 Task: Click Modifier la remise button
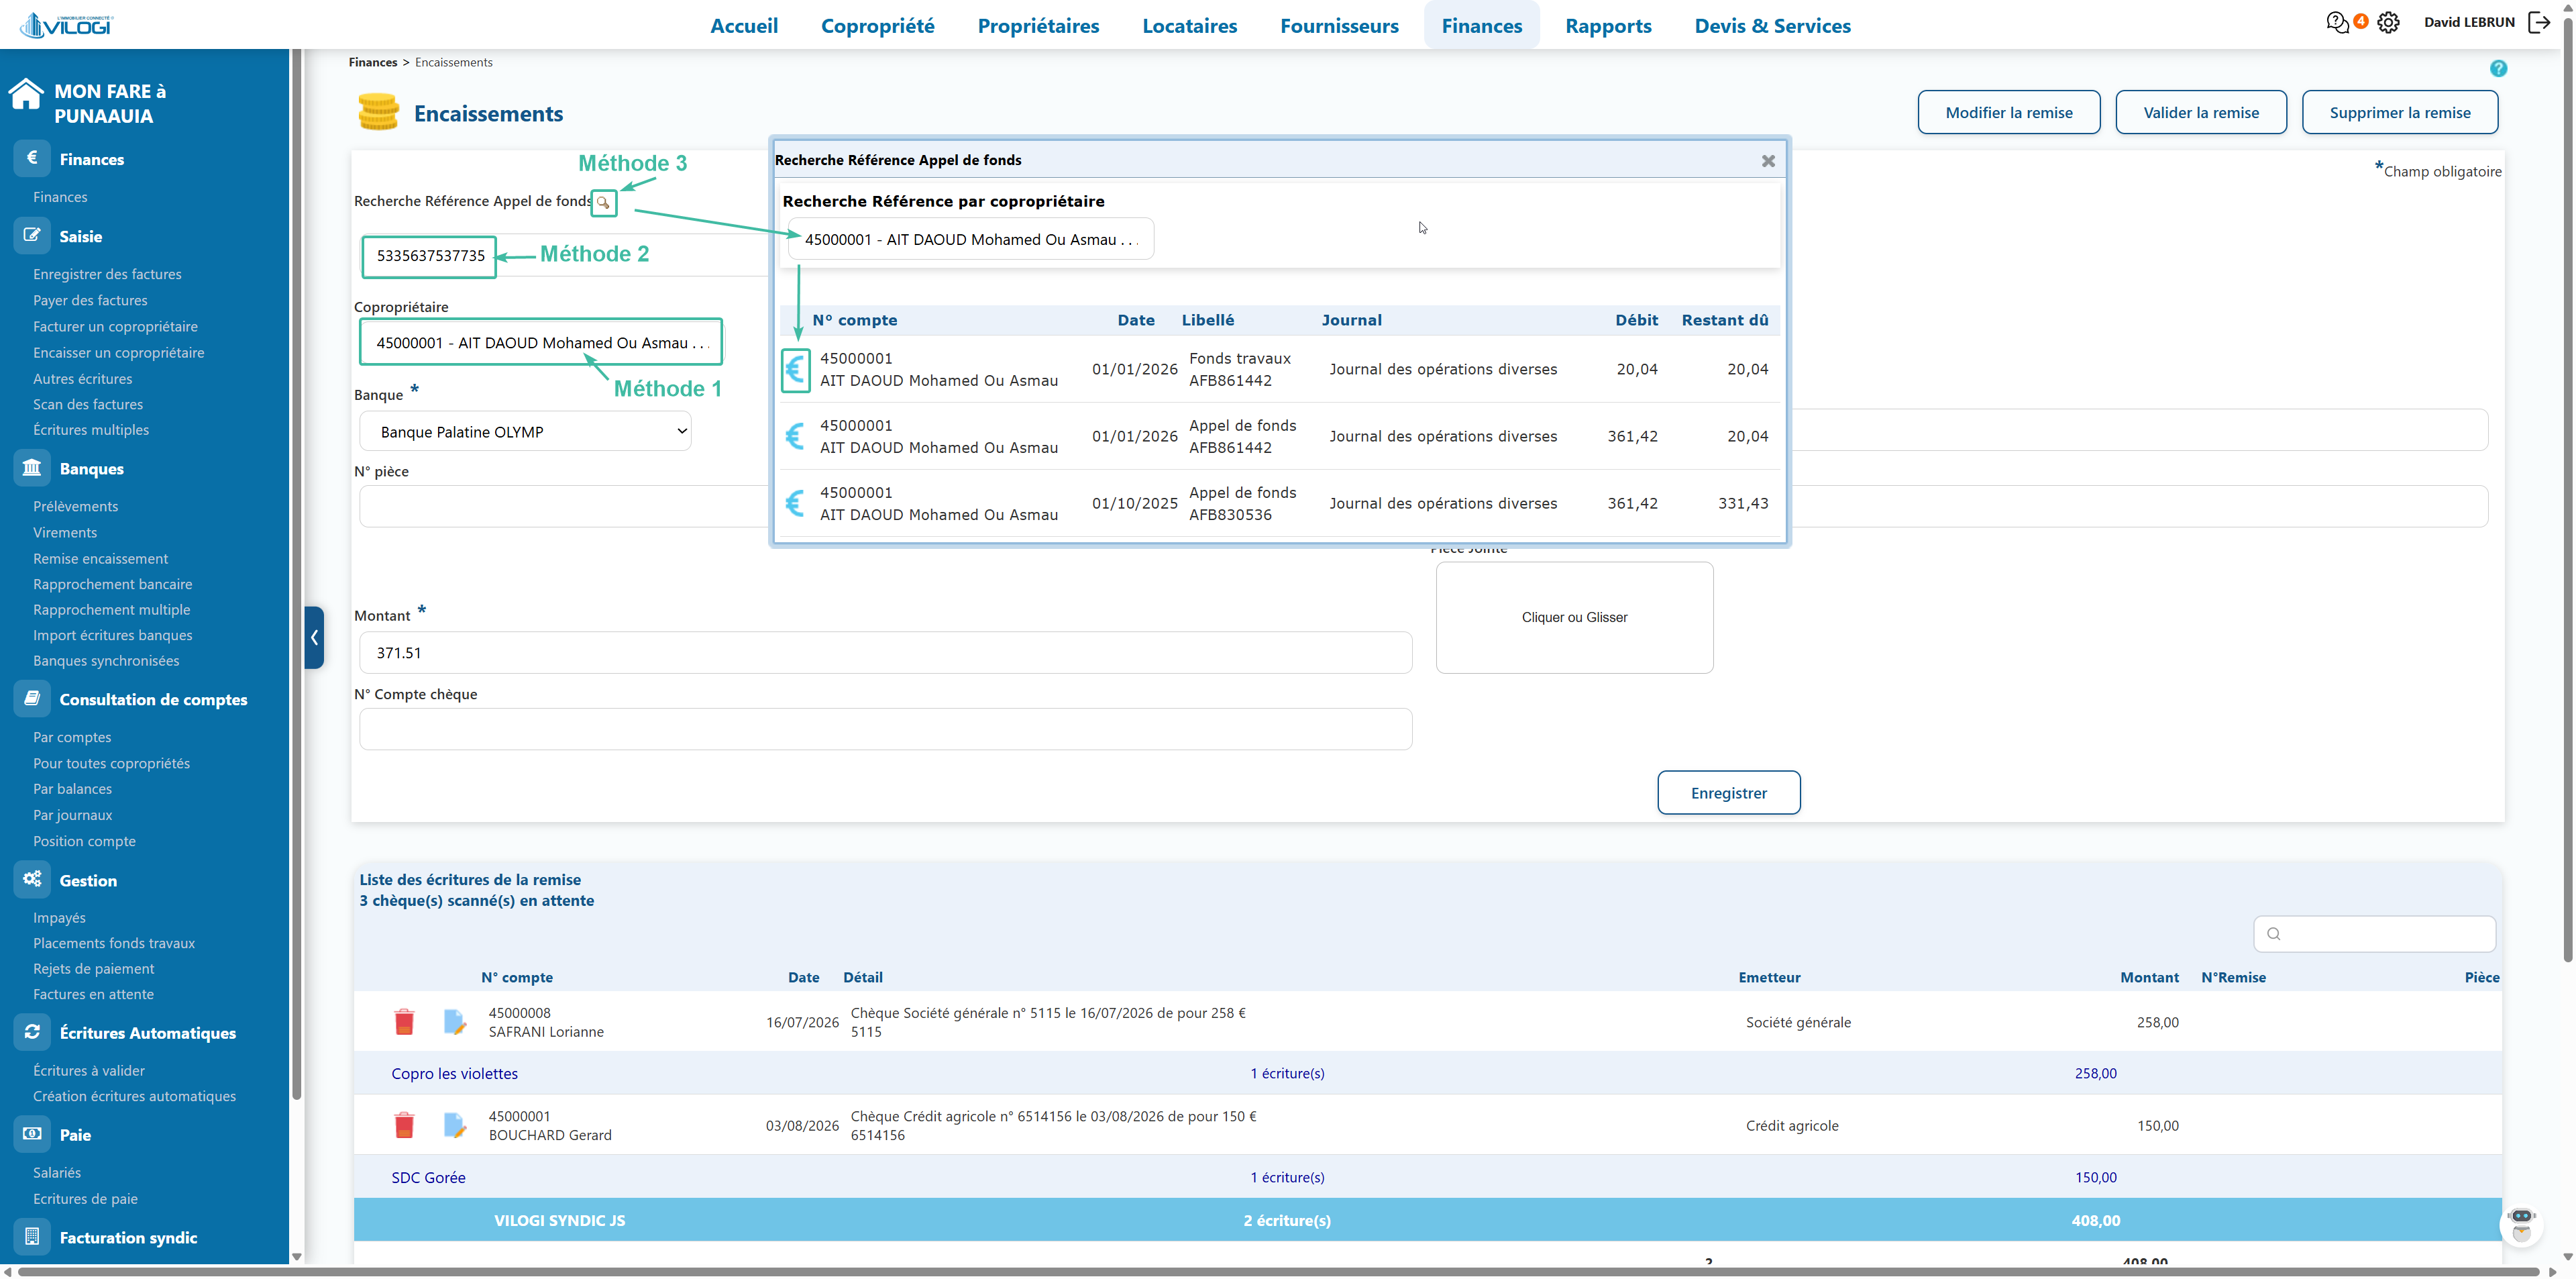pos(2008,113)
